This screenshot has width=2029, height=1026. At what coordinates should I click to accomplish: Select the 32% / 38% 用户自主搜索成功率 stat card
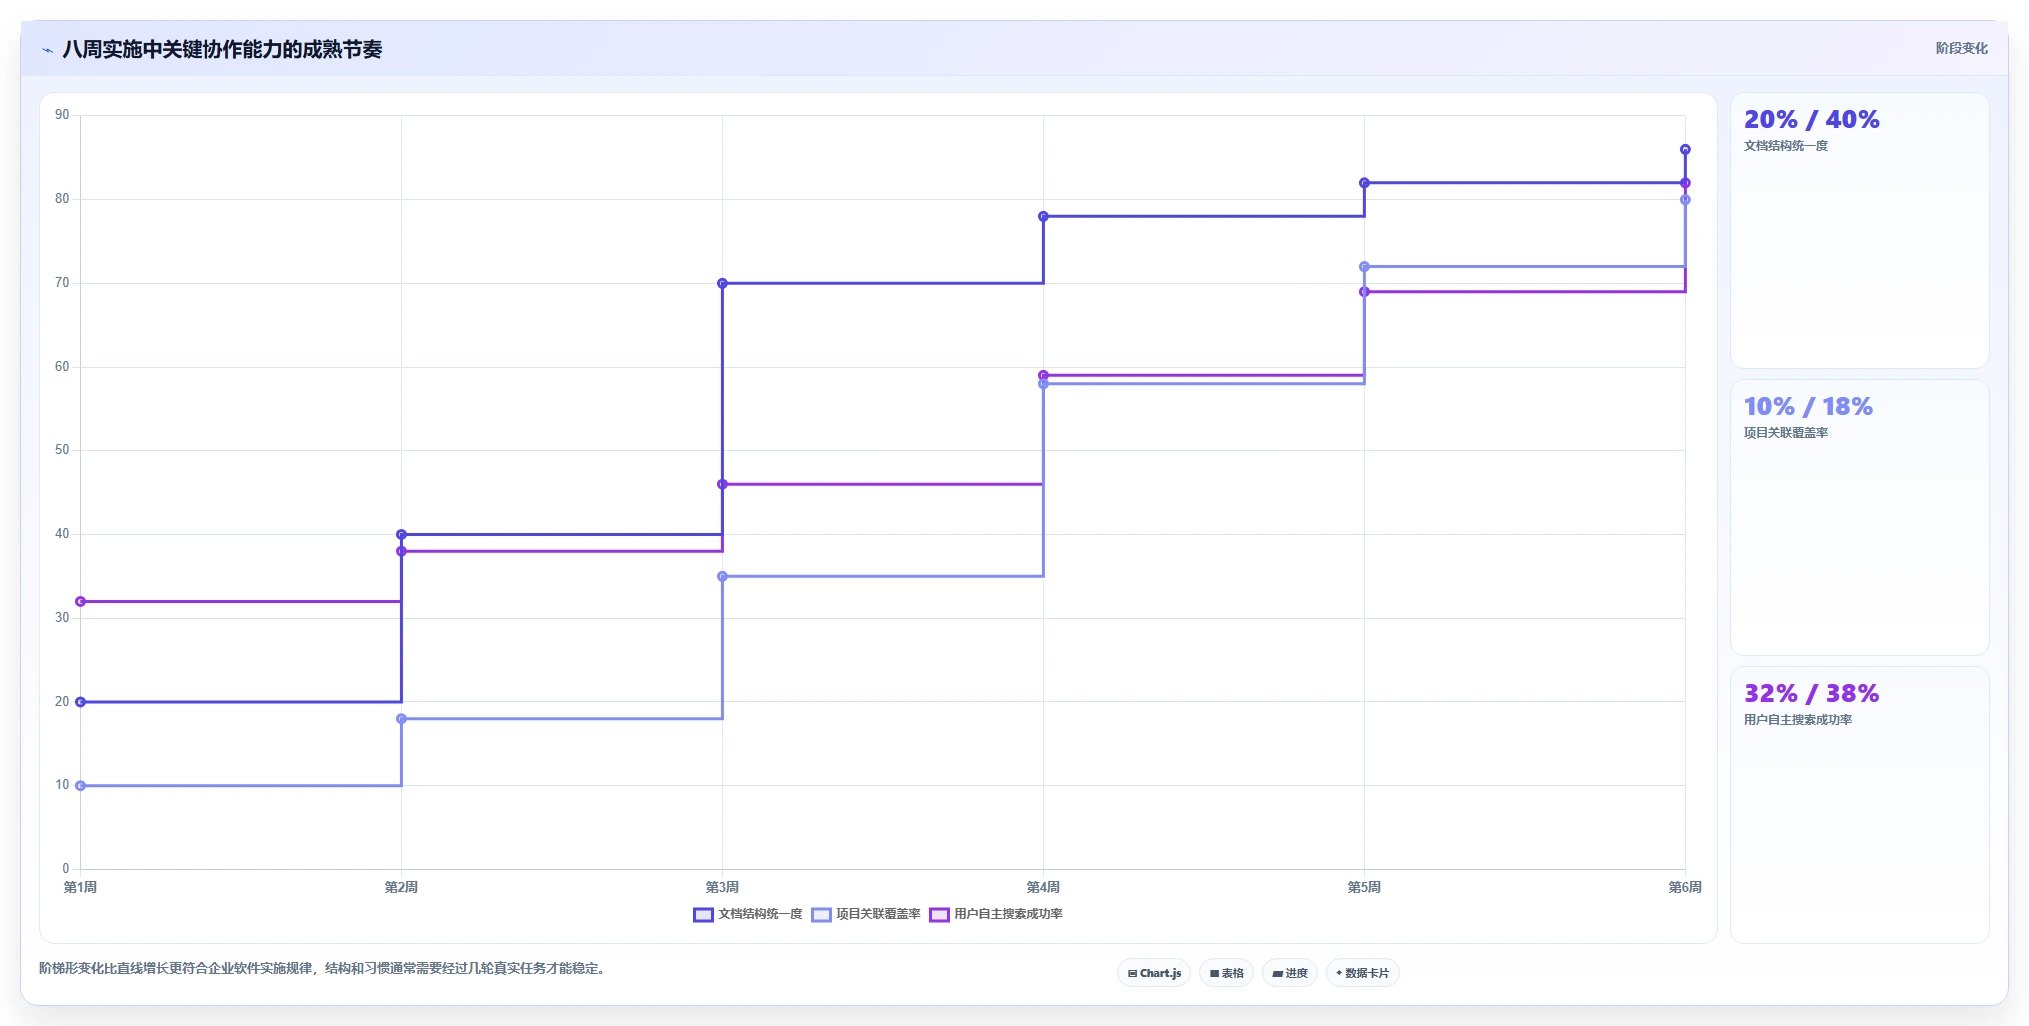coord(1859,805)
